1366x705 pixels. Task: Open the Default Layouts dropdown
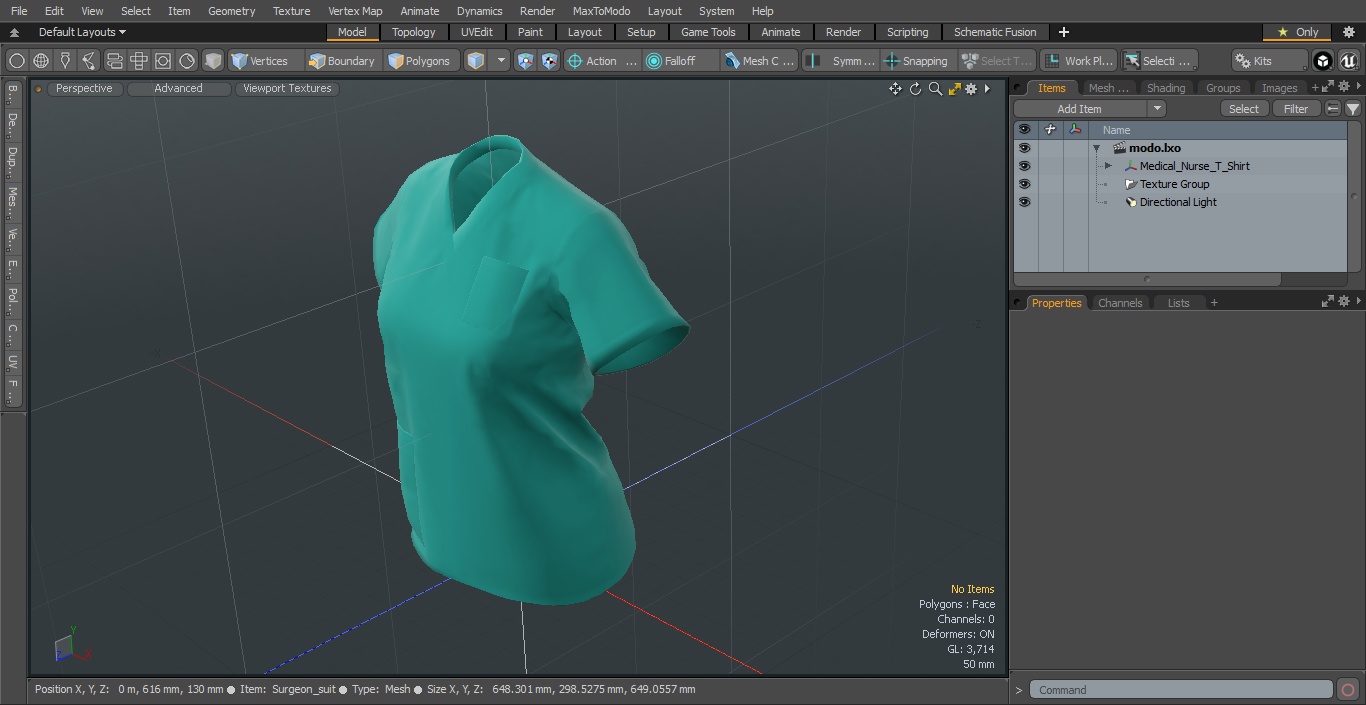click(82, 32)
